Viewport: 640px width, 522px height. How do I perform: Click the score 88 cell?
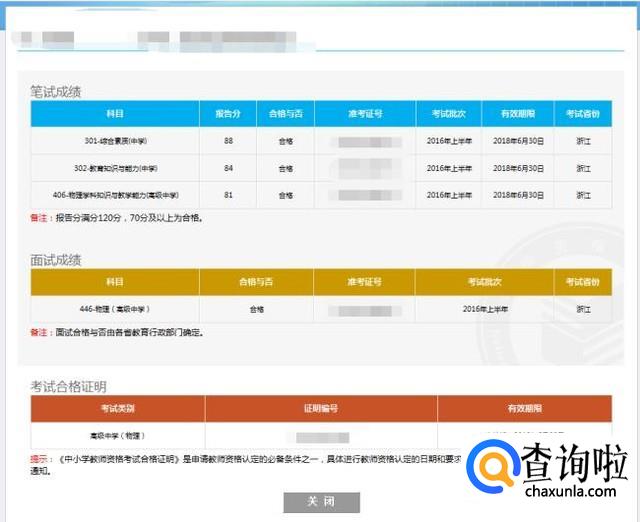228,141
